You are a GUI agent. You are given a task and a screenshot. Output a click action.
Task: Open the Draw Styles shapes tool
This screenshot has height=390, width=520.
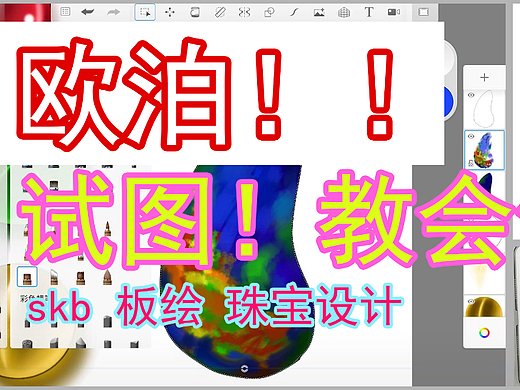click(269, 13)
